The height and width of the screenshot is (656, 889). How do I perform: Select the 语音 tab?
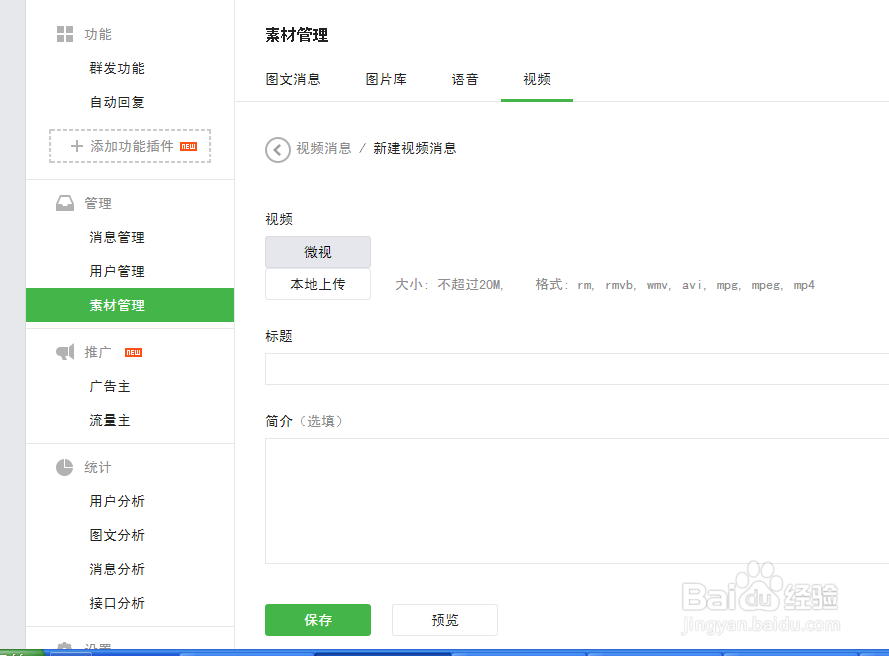[x=465, y=79]
